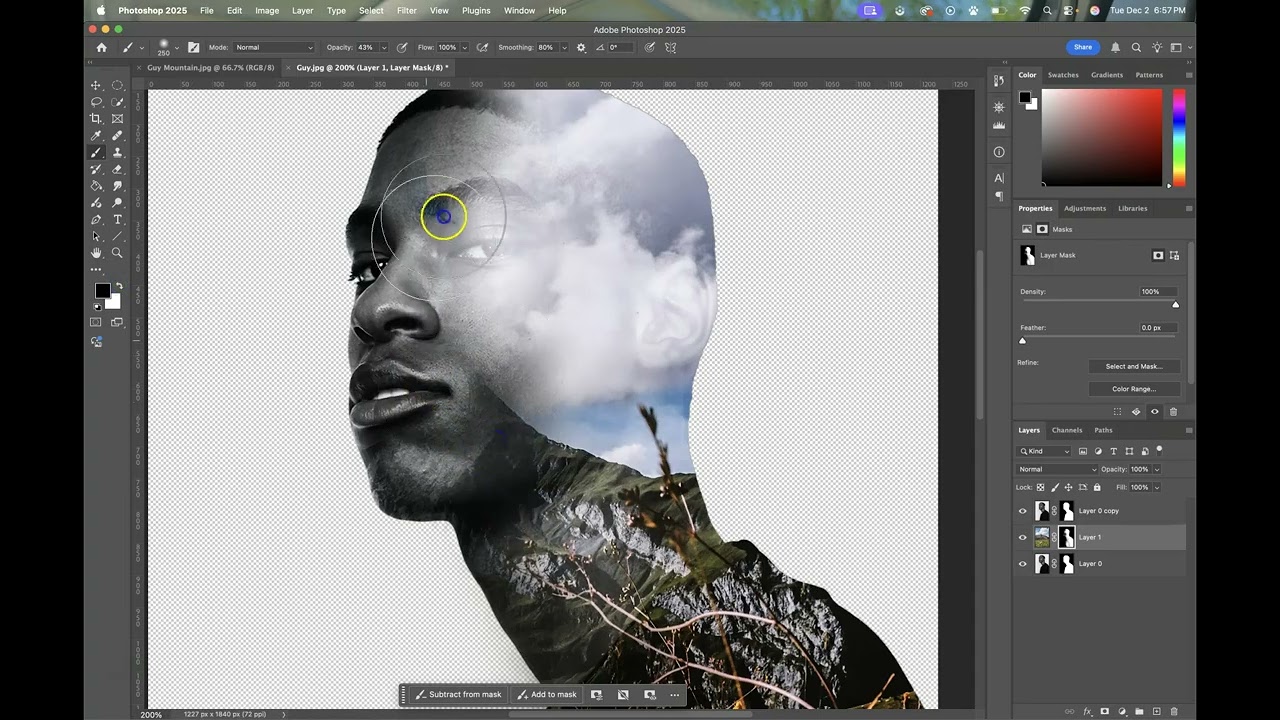Image resolution: width=1280 pixels, height=720 pixels.
Task: Select the Path Selection tool
Action: 96,237
